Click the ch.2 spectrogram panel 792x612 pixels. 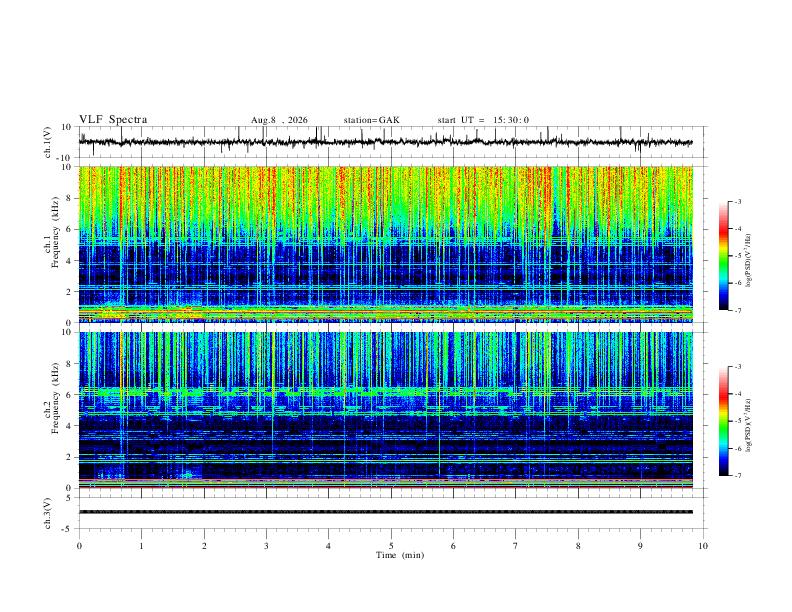coord(385,410)
